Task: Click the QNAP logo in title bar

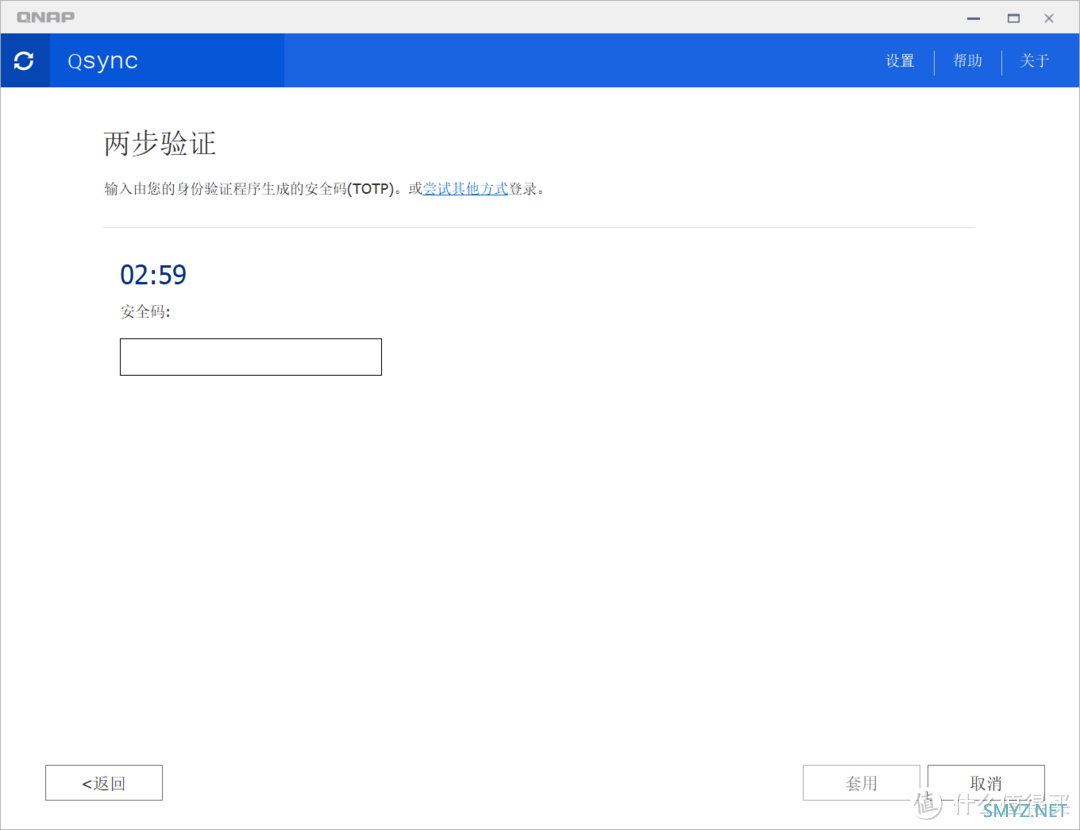Action: coord(45,17)
